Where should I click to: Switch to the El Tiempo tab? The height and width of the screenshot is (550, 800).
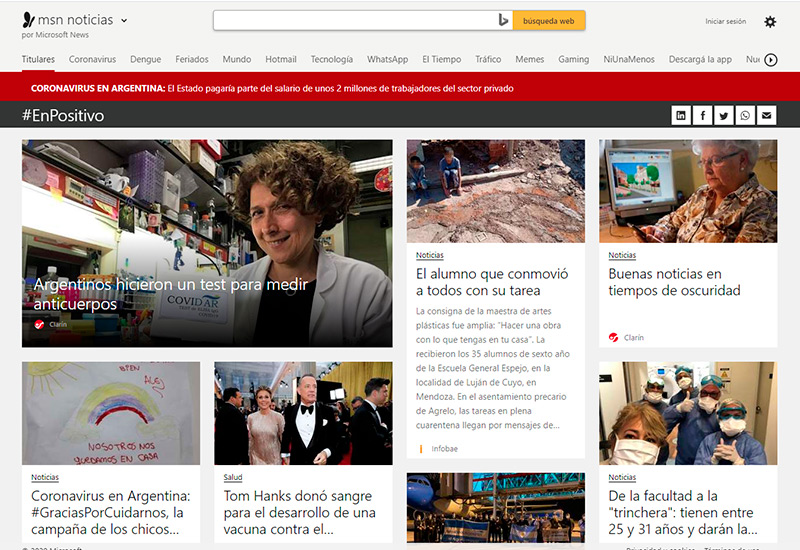(441, 60)
